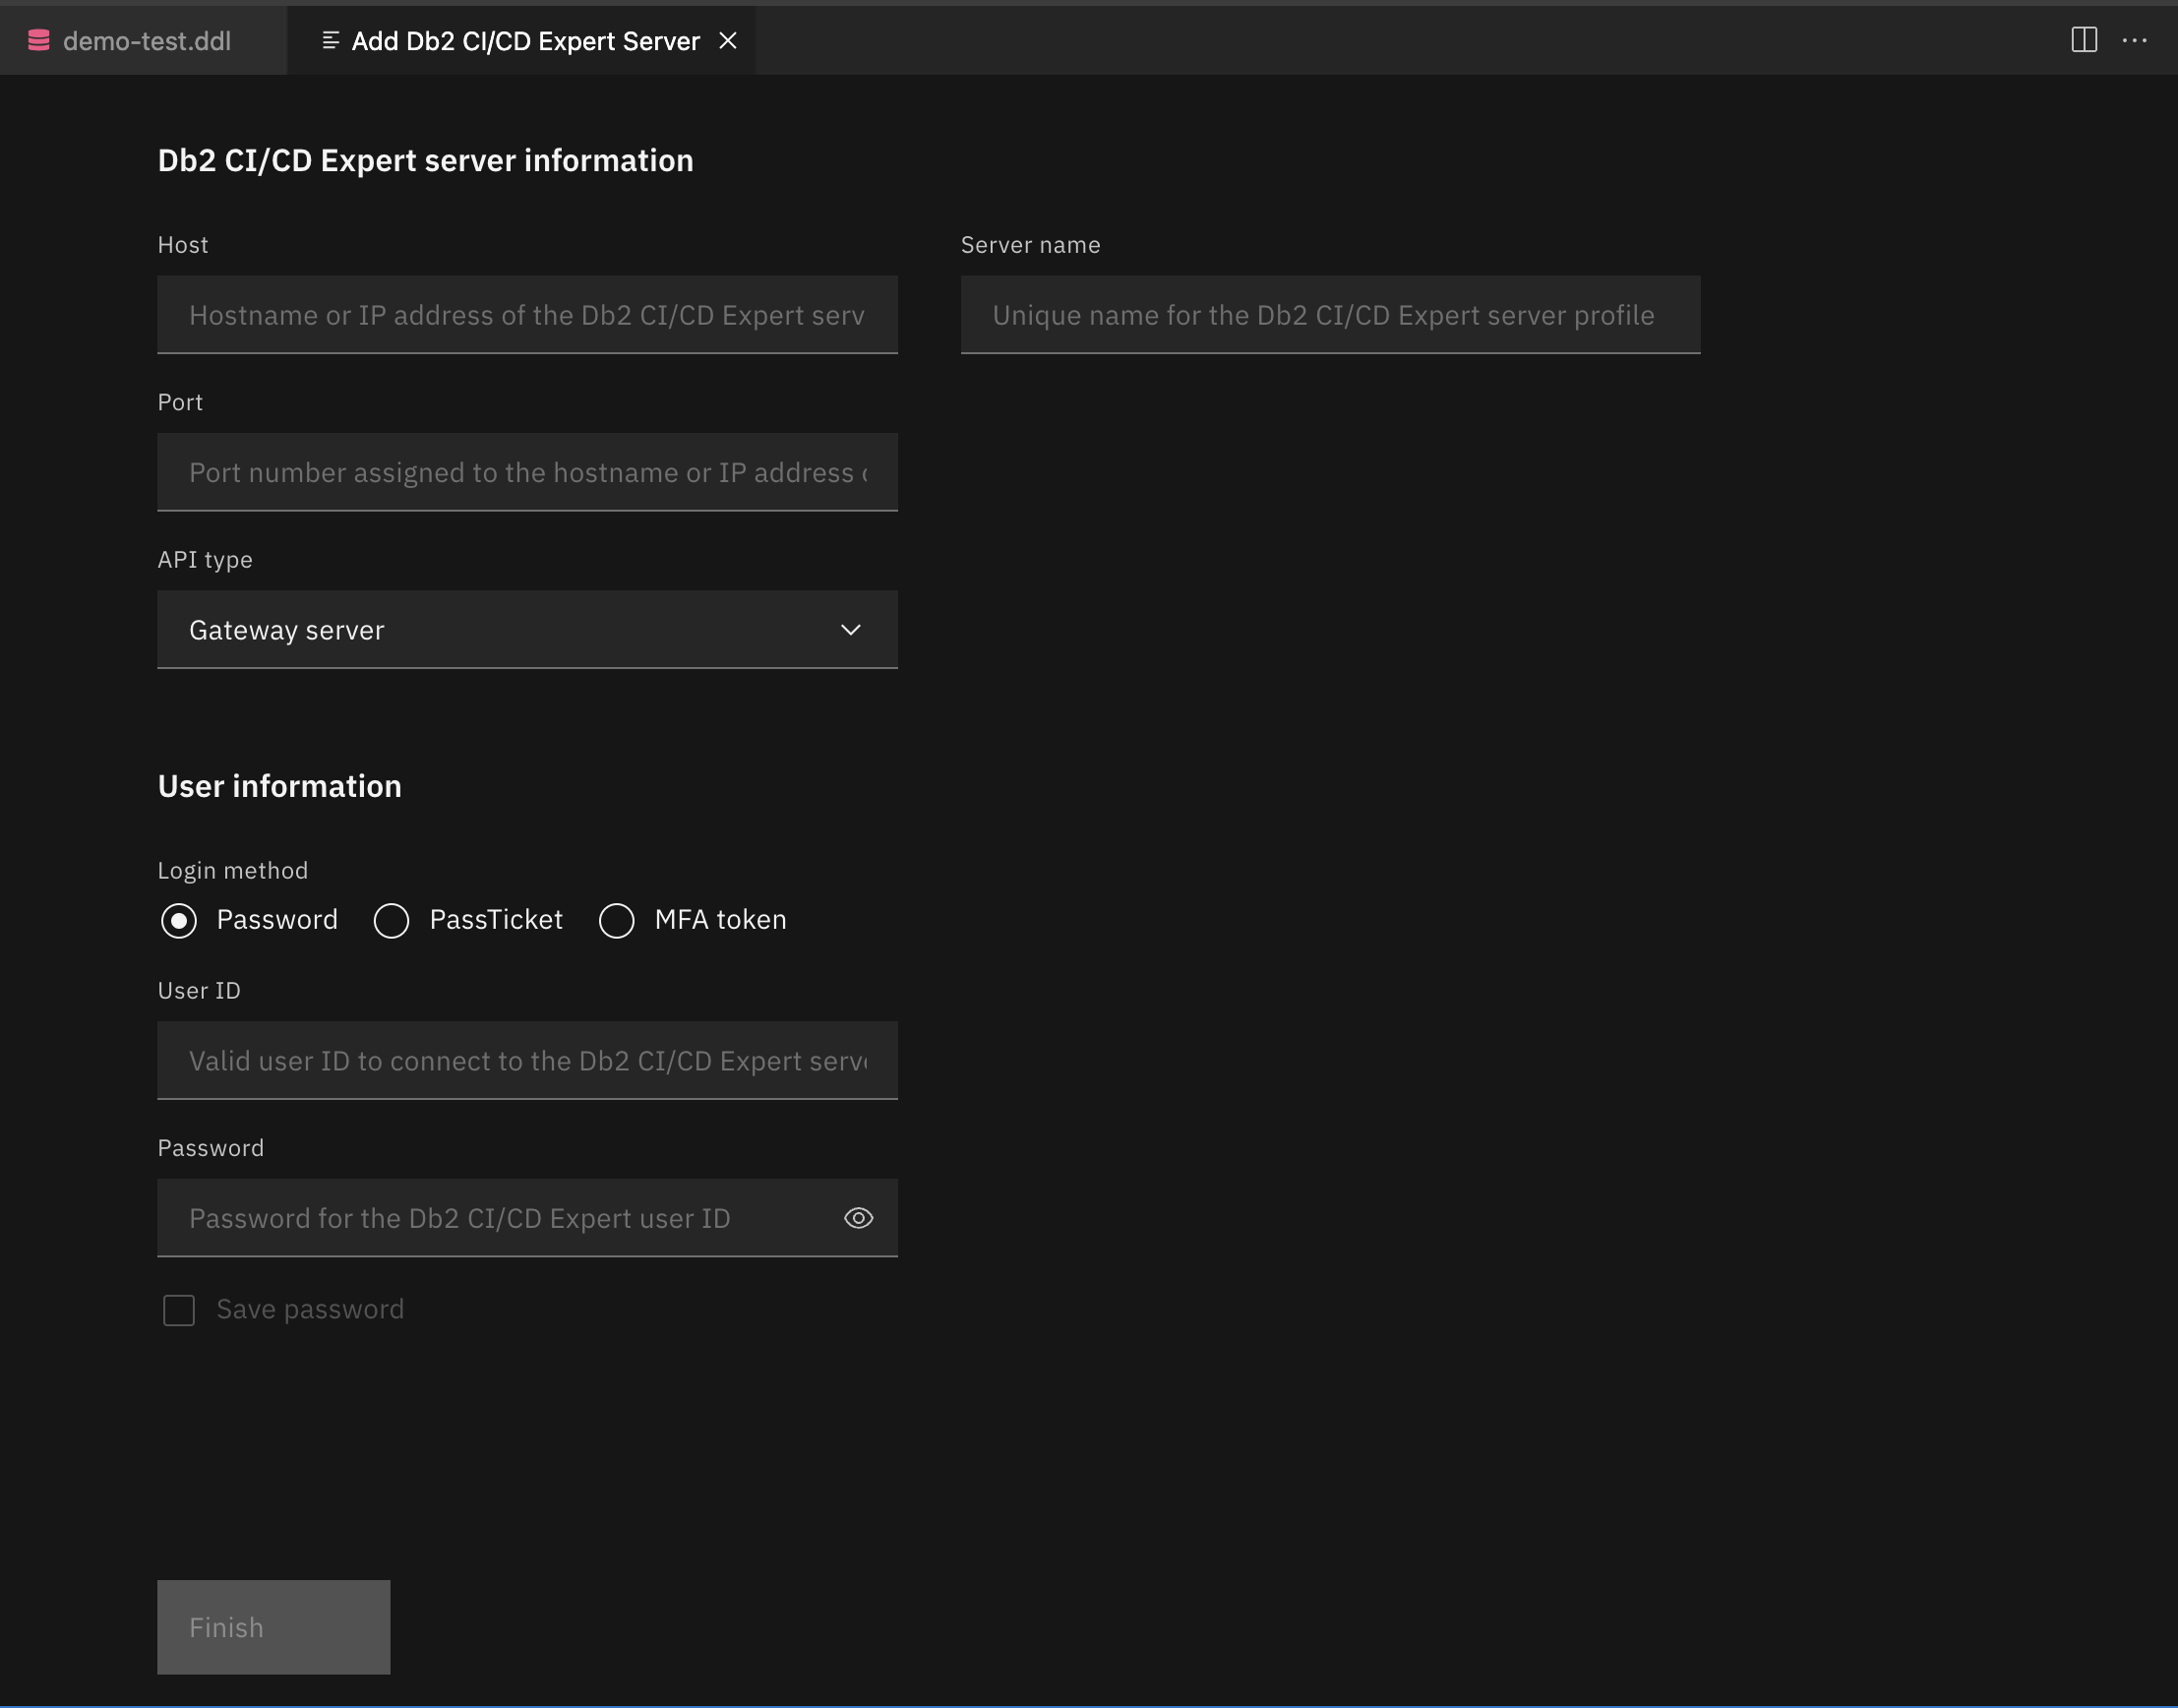Switch to the demo-test.ddl tab
Viewport: 2178px width, 1708px height.
pyautogui.click(x=147, y=40)
